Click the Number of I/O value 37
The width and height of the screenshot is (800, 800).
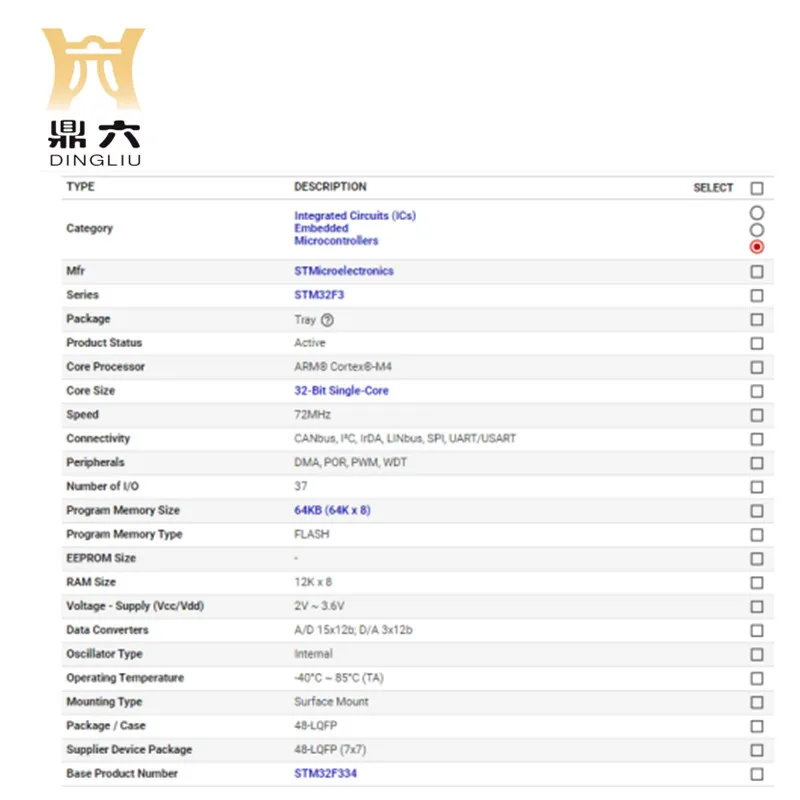pyautogui.click(x=301, y=486)
